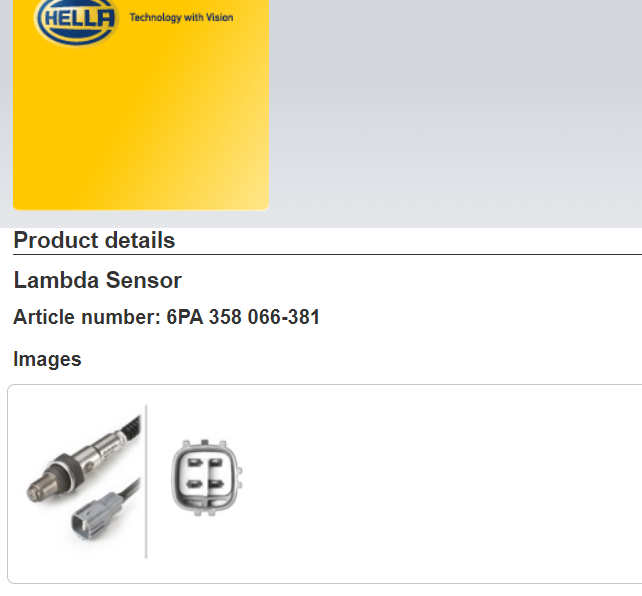Click the upper-left pin of the connector diagram
Image resolution: width=642 pixels, height=596 pixels.
tap(194, 462)
